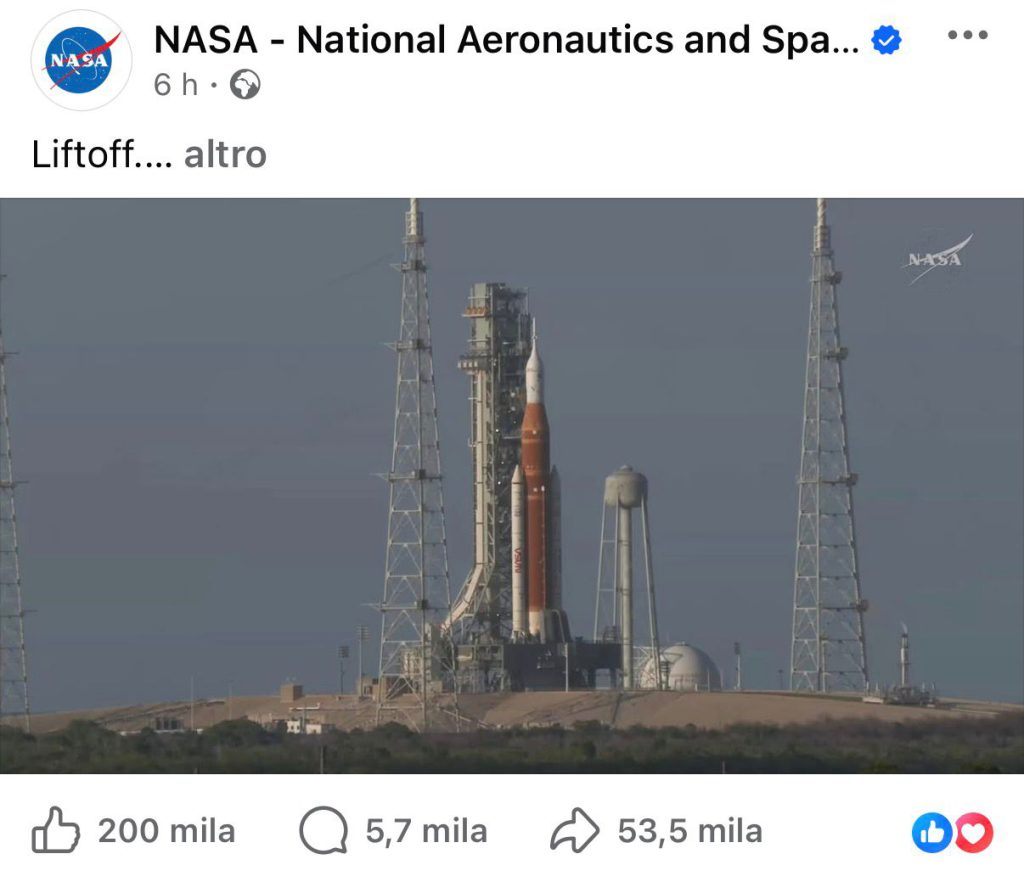1024x882 pixels.
Task: Click the "53,5 mila" shares count
Action: point(690,832)
